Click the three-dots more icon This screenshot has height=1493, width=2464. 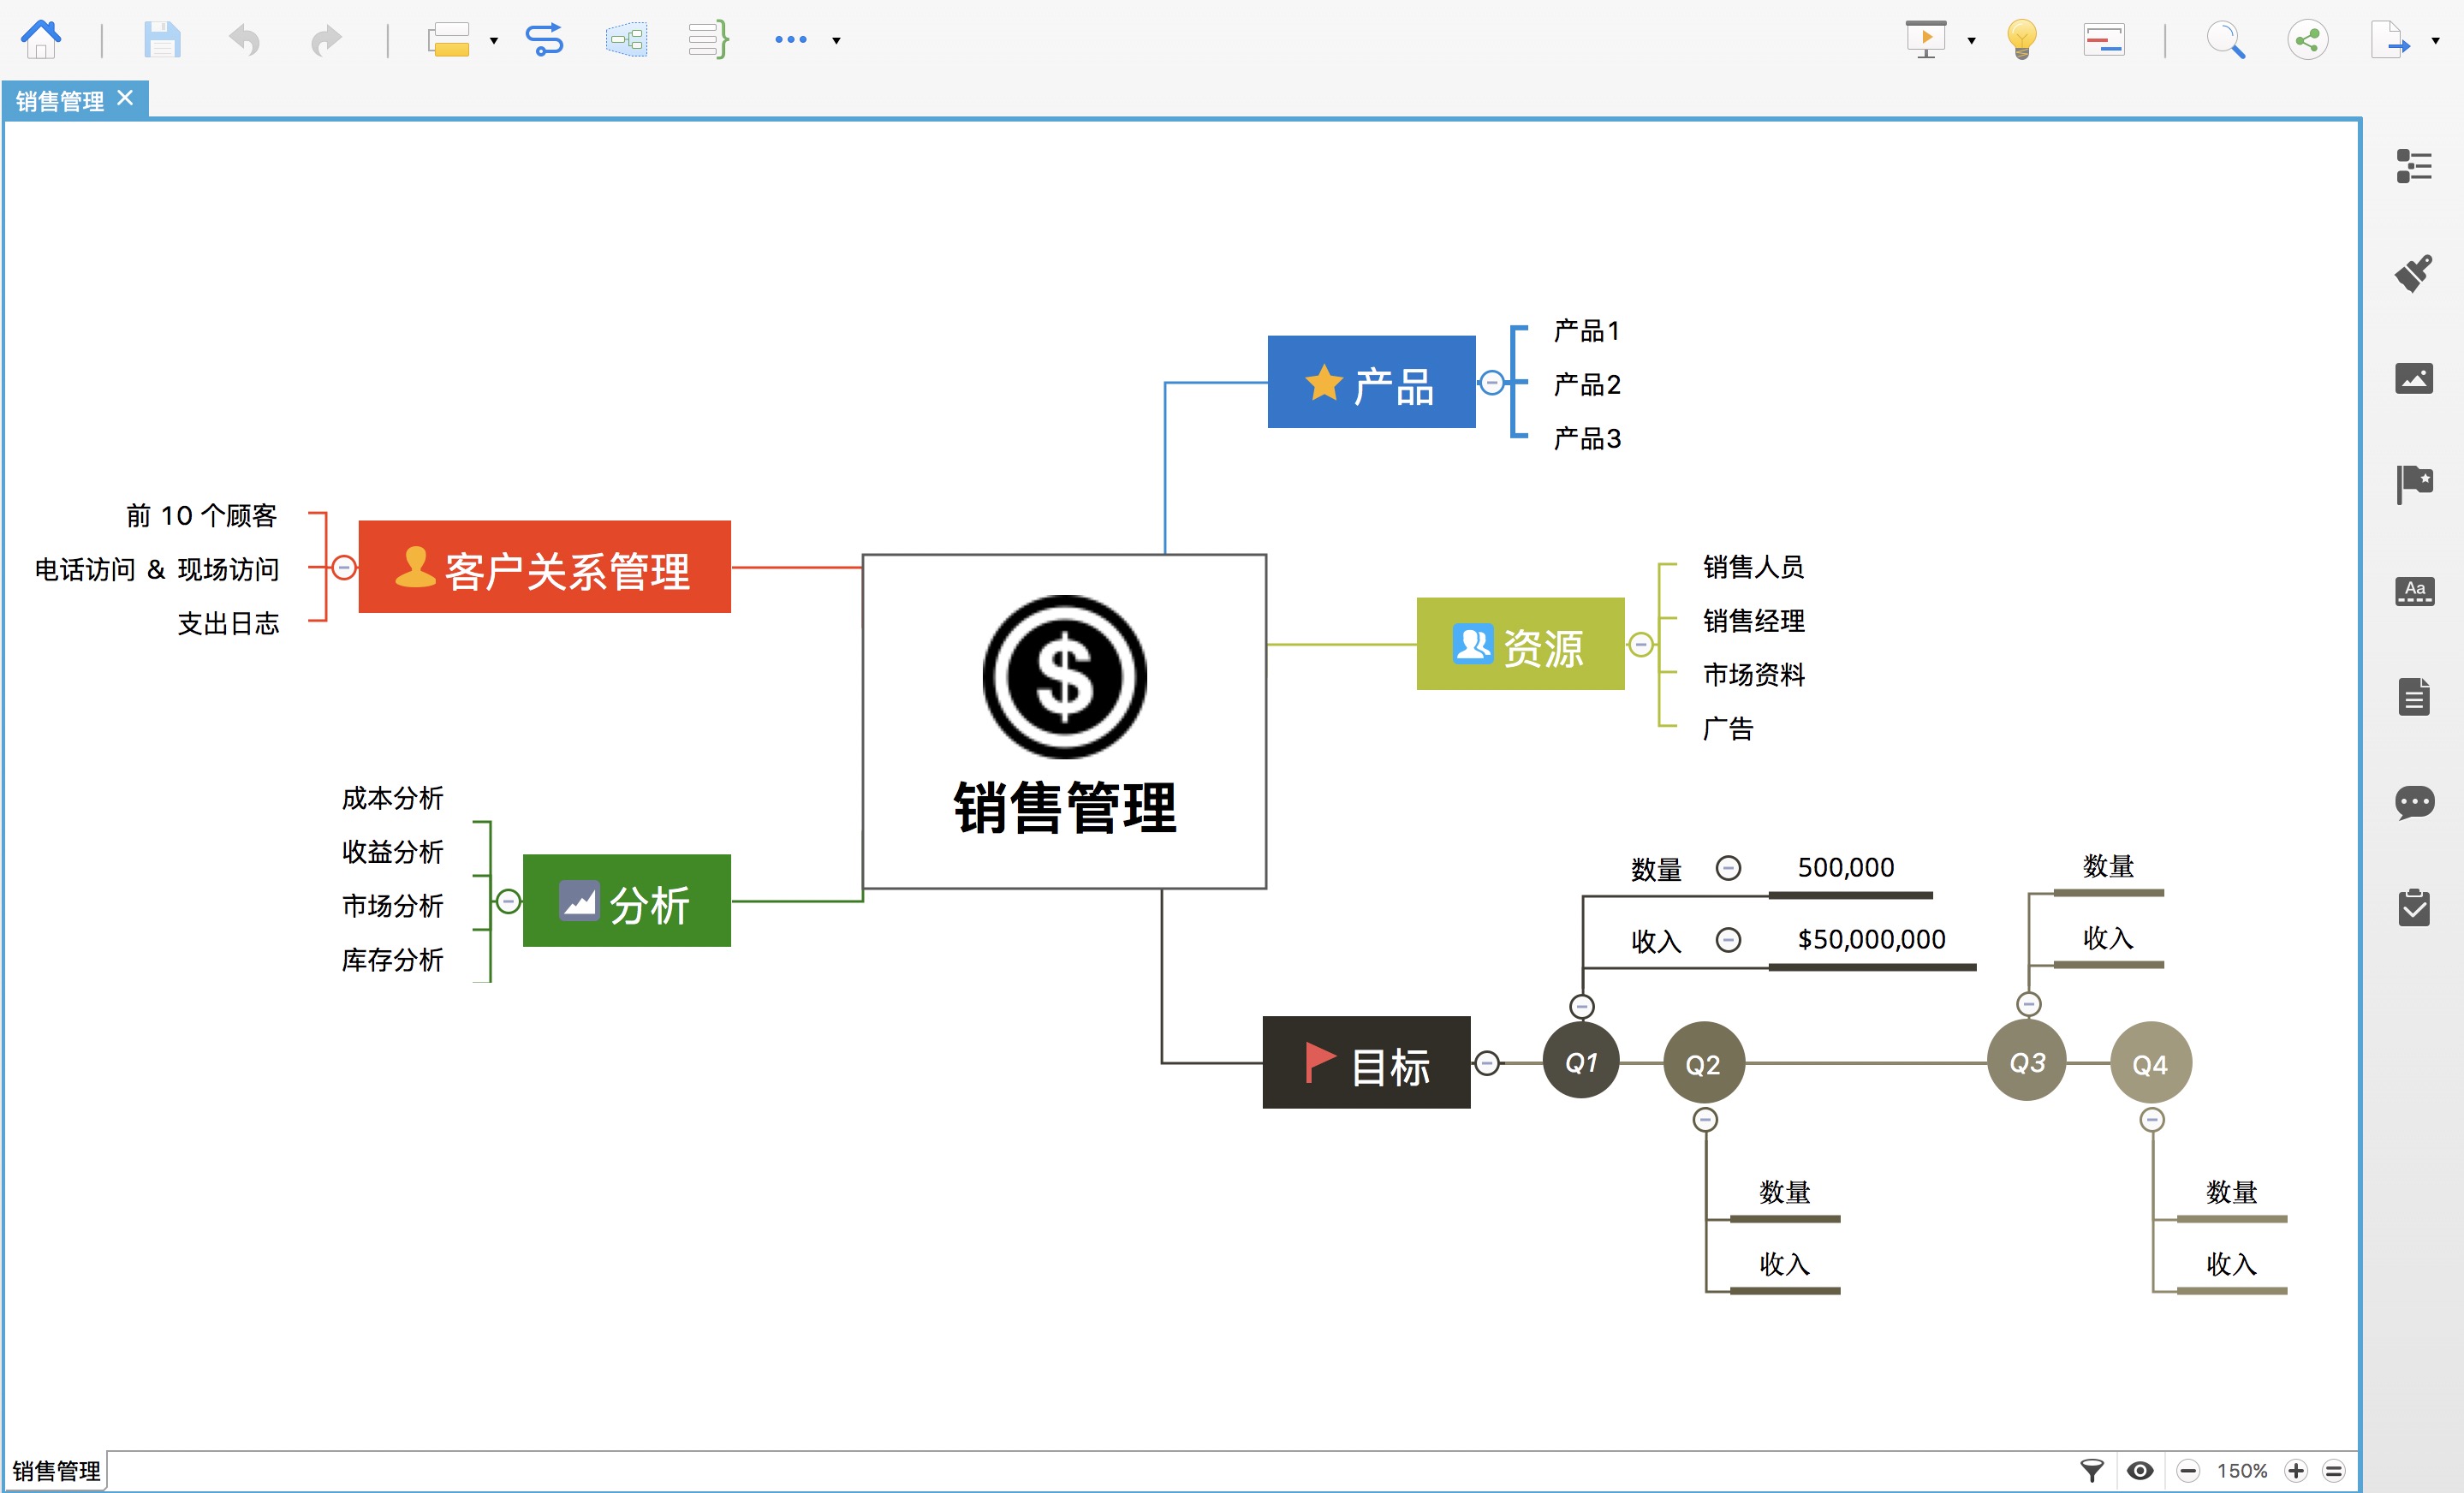pyautogui.click(x=790, y=40)
